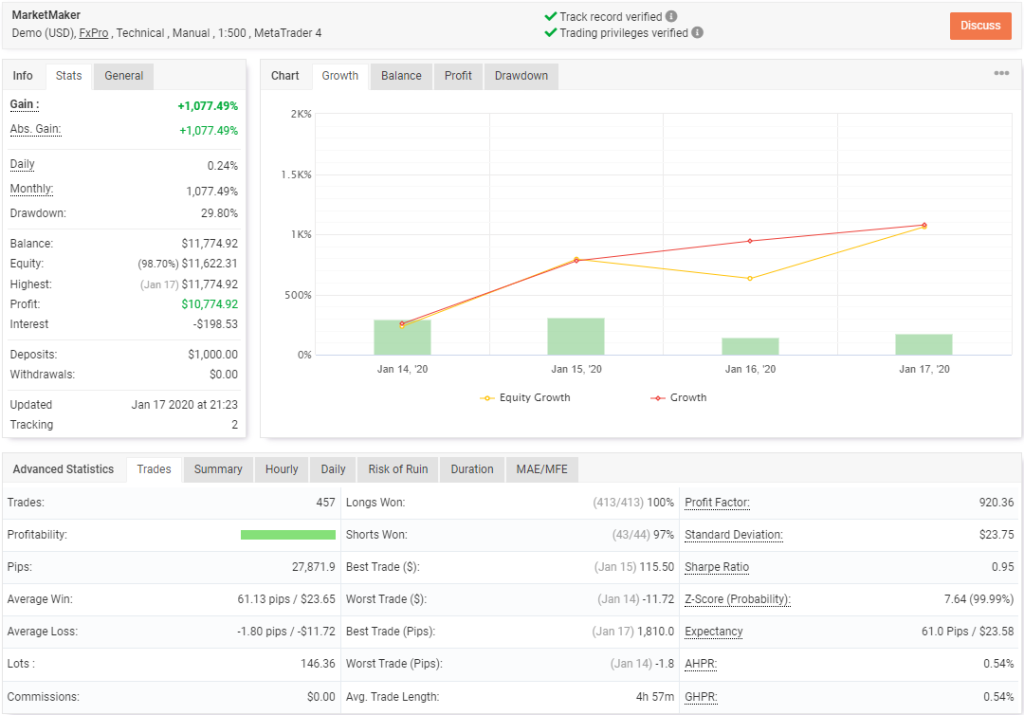Open the Hourly statistics tab
This screenshot has width=1024, height=715.
pos(281,469)
